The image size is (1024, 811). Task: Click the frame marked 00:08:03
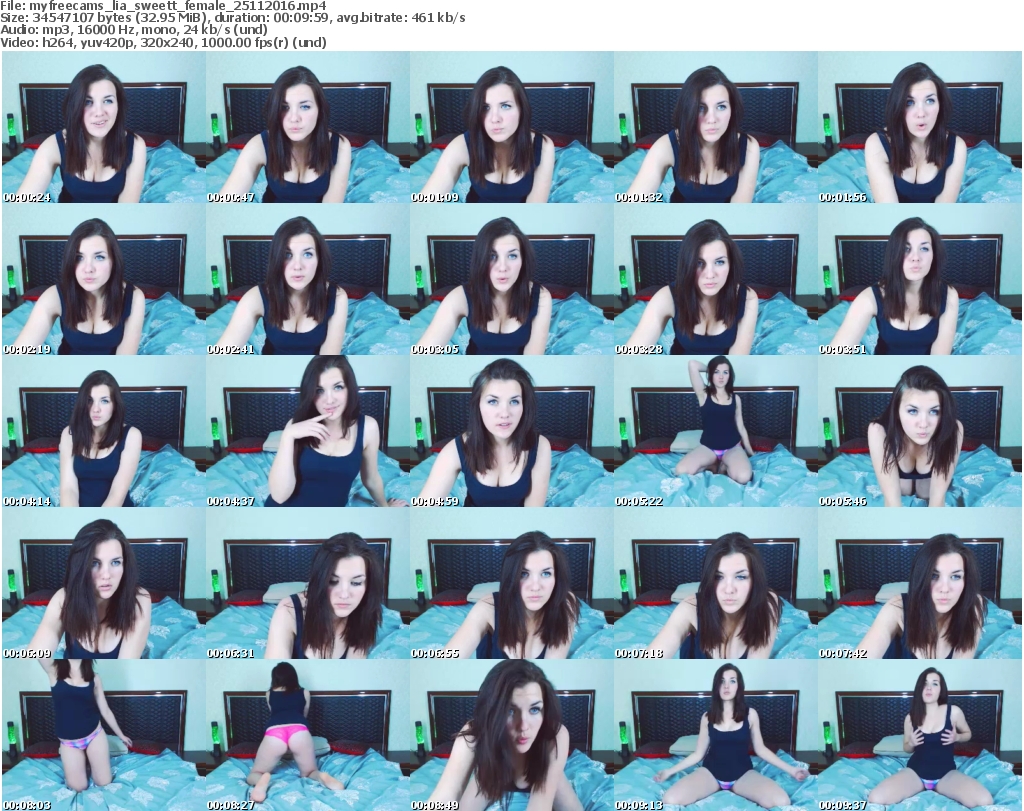pos(103,736)
